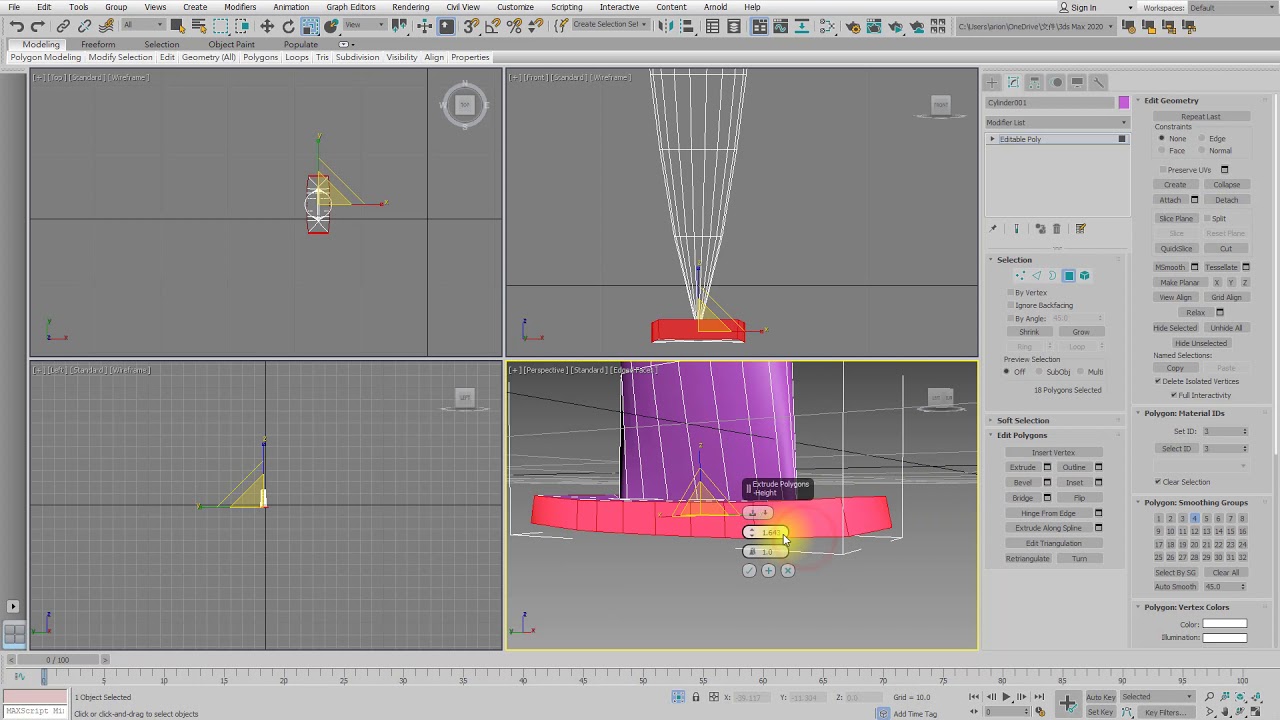
Task: Open Bevel settings box next to Bevel
Action: pos(1047,482)
